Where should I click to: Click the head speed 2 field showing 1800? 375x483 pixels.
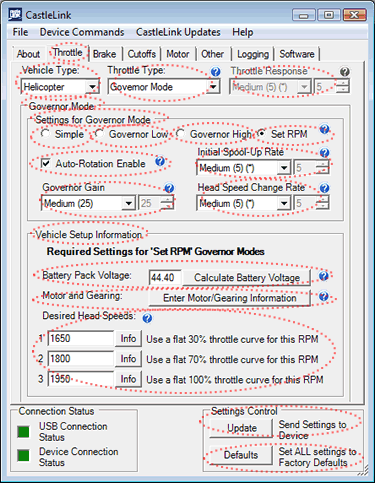click(x=81, y=359)
